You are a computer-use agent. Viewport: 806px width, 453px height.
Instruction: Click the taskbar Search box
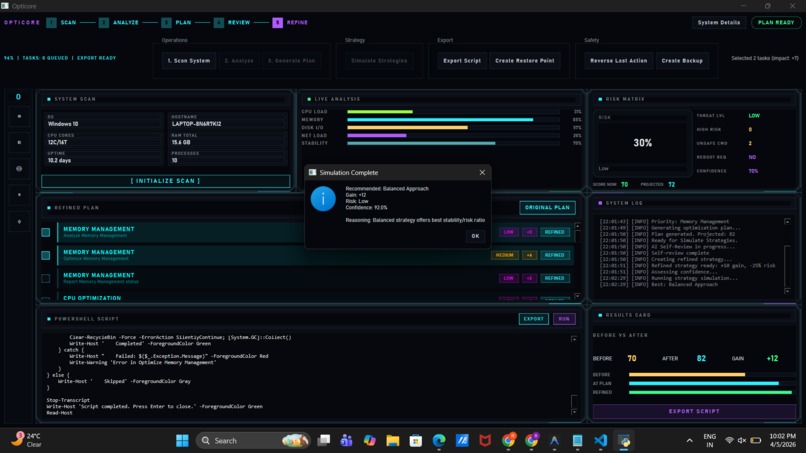(x=253, y=441)
